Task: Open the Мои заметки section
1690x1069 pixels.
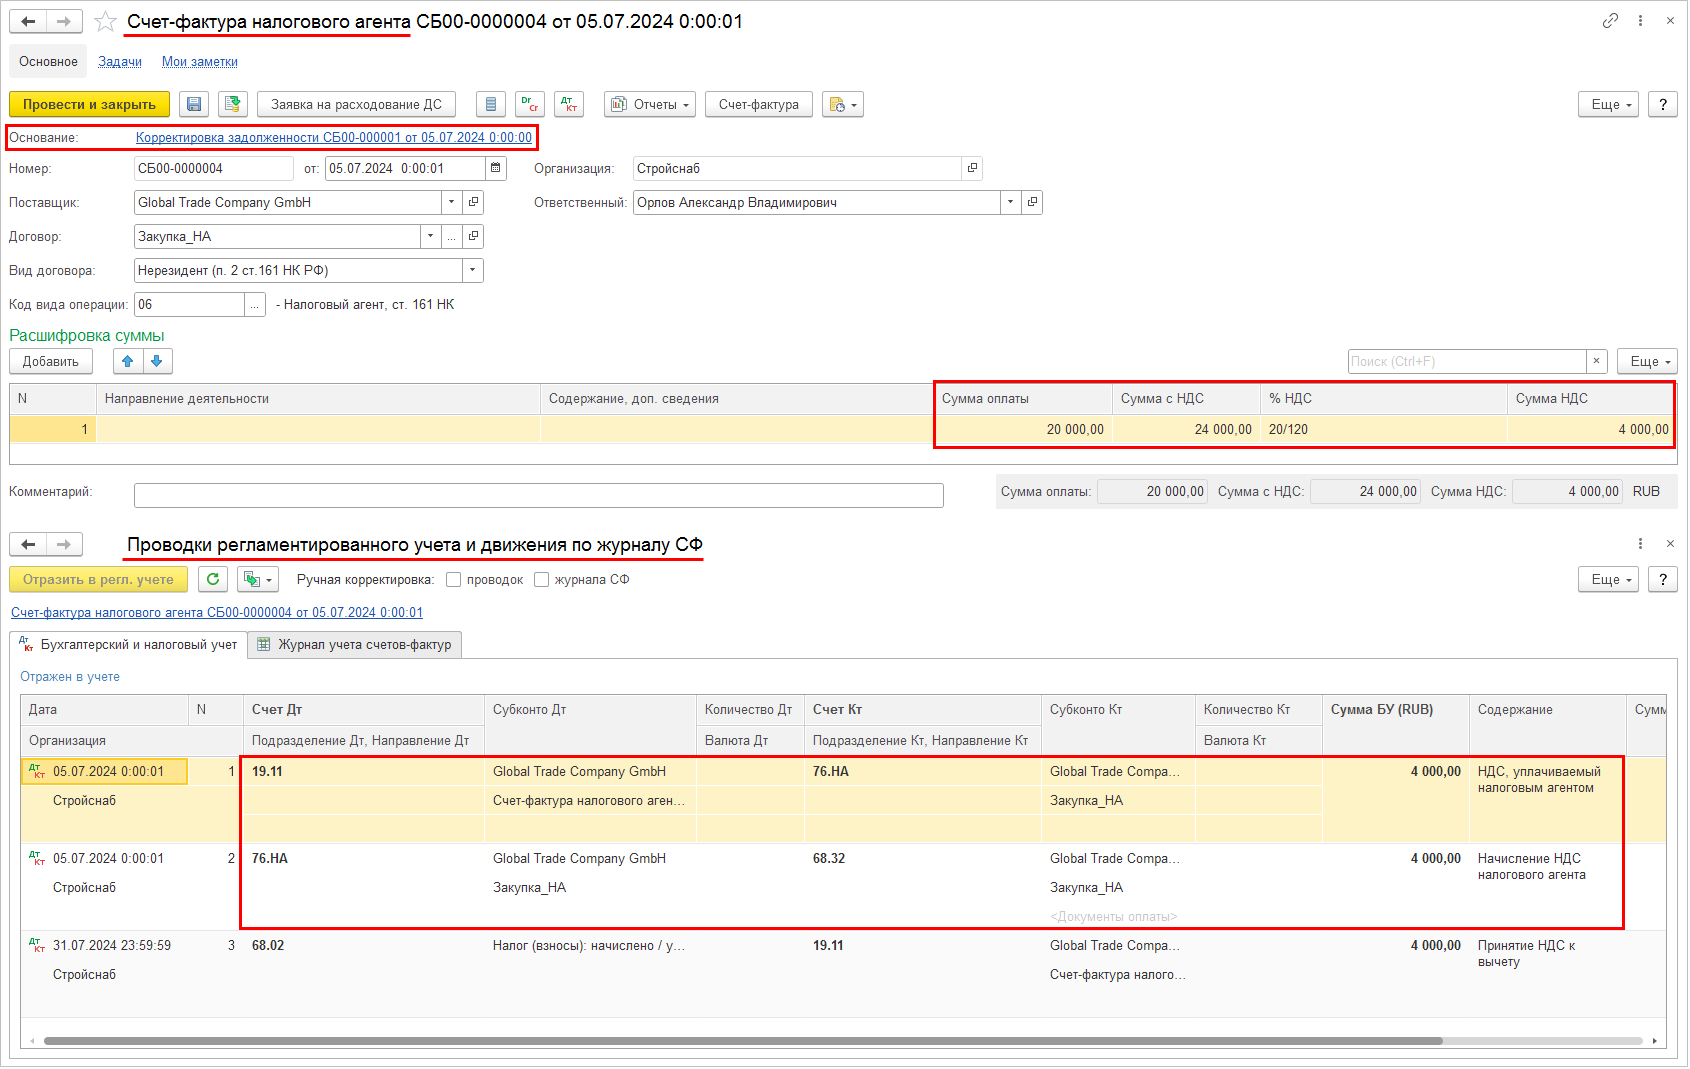Action: tap(200, 61)
